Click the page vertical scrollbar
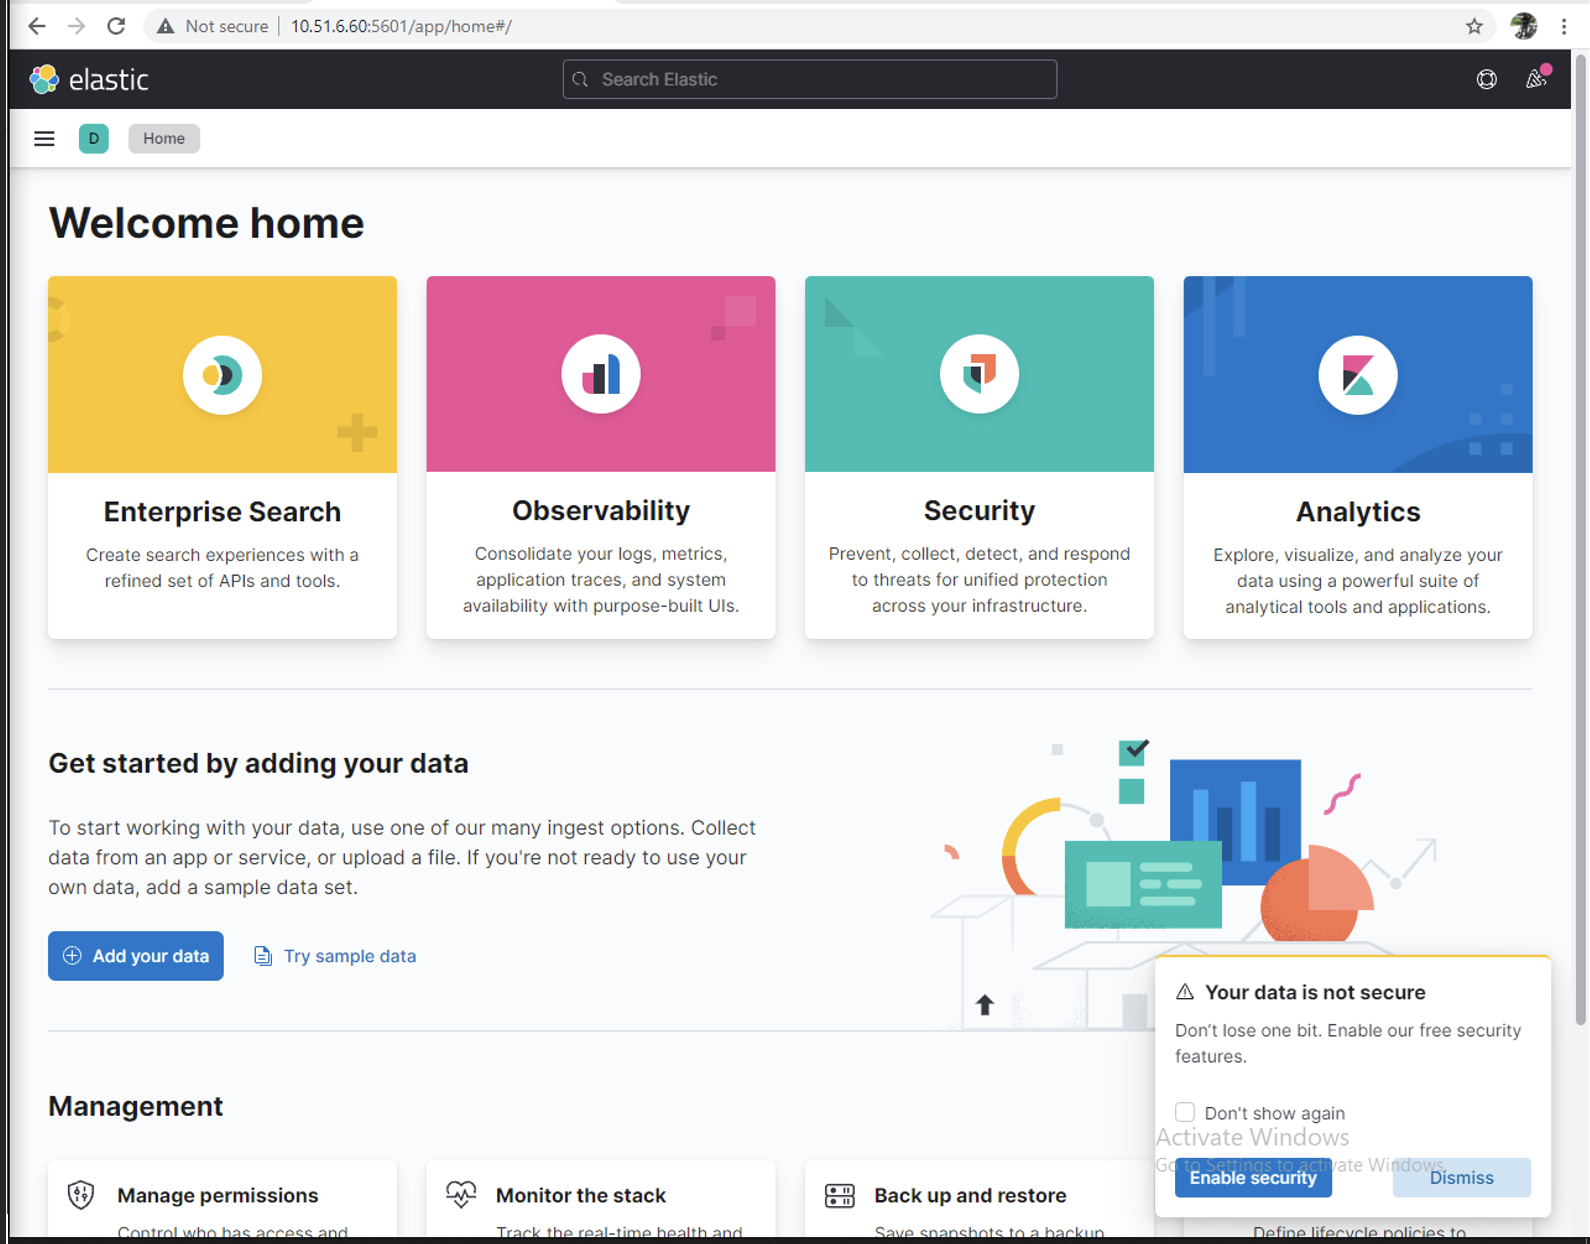The width and height of the screenshot is (1590, 1244). pyautogui.click(x=1580, y=540)
